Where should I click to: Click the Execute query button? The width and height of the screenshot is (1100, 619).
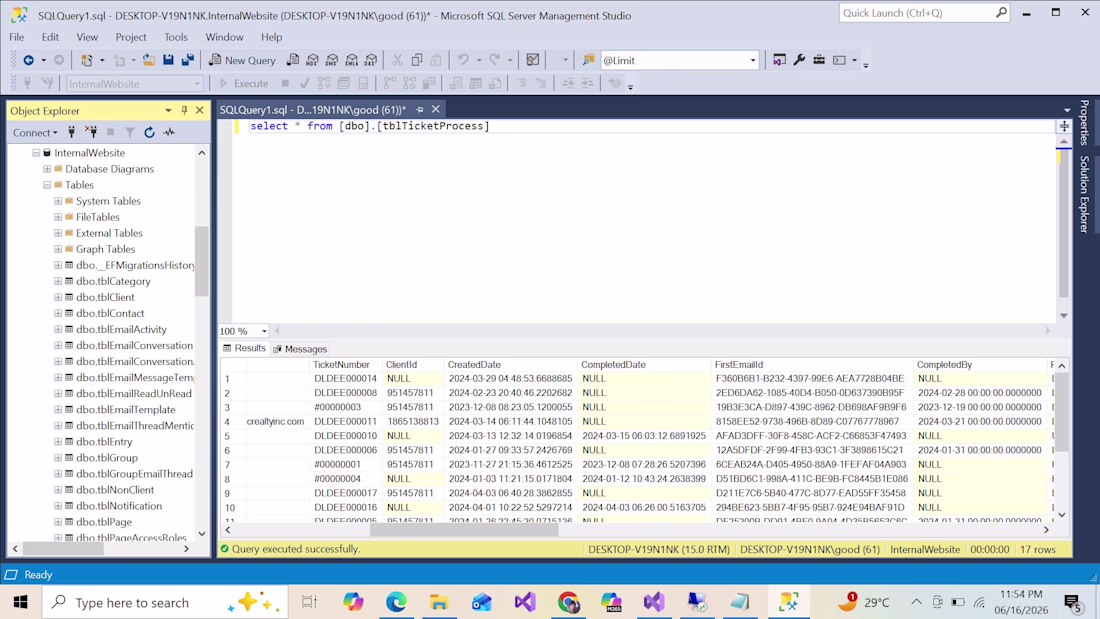pos(243,84)
